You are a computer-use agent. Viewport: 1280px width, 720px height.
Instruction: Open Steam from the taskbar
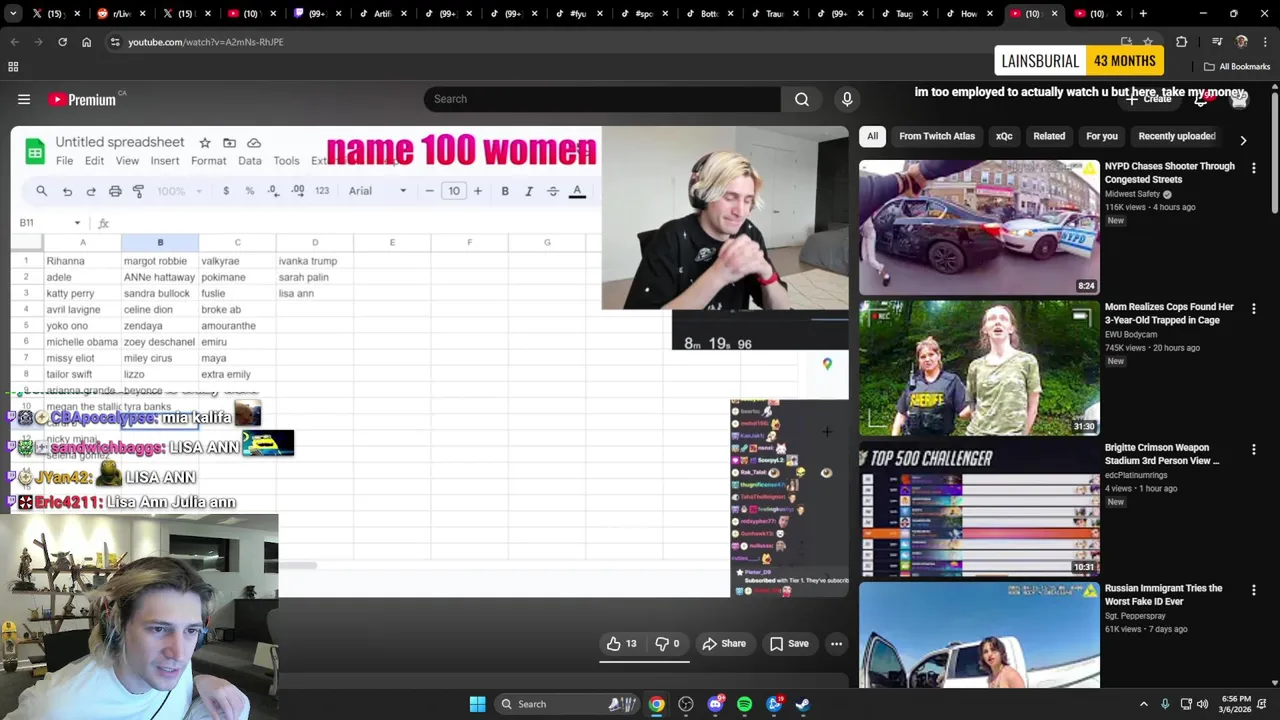point(802,704)
